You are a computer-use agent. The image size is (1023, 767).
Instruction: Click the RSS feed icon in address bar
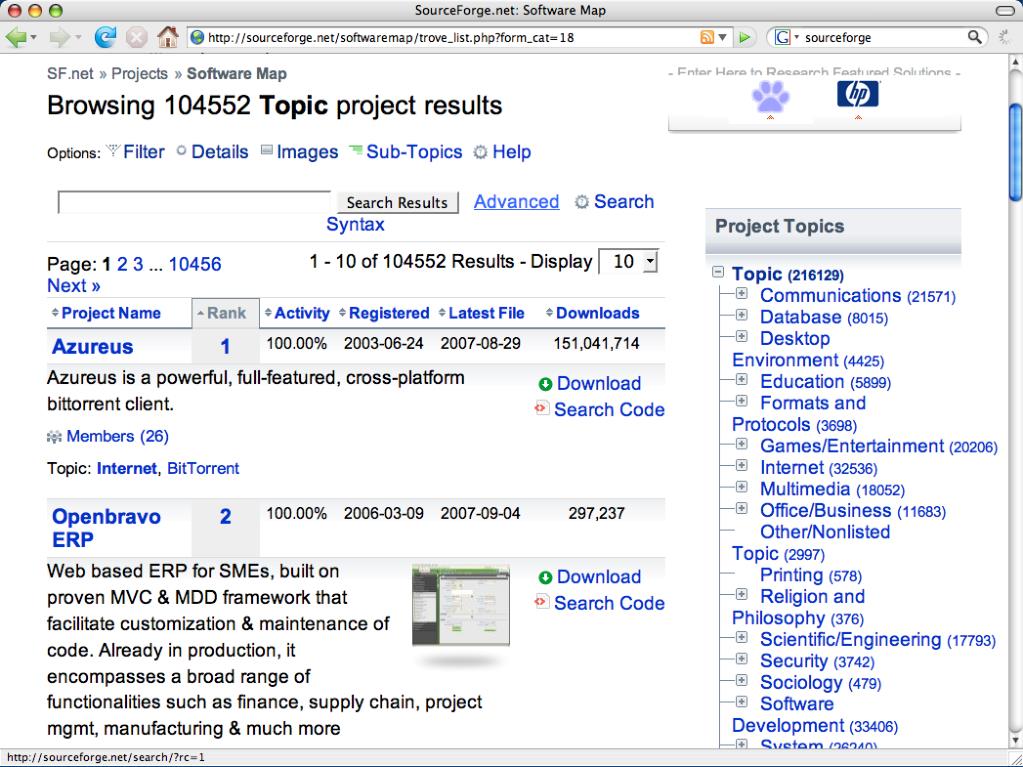click(708, 38)
